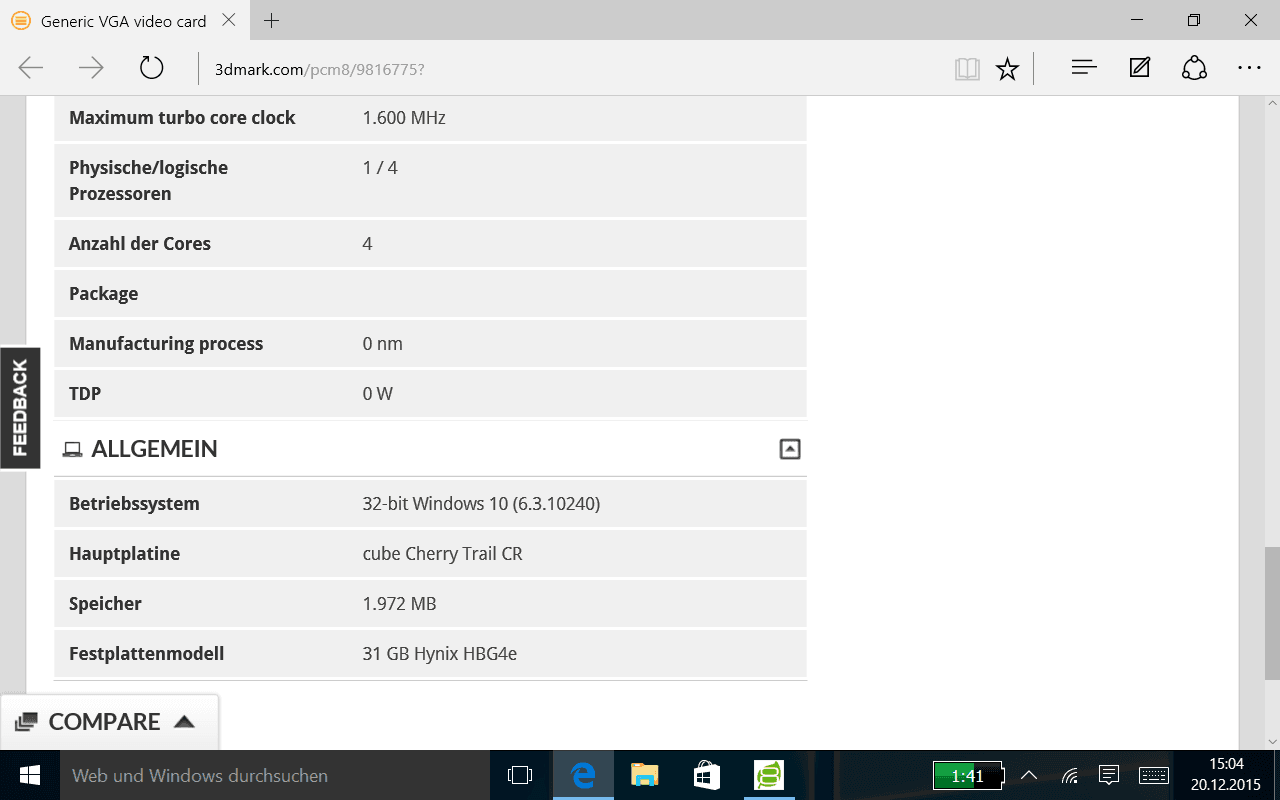Open Task View
1280x800 pixels.
coord(520,775)
